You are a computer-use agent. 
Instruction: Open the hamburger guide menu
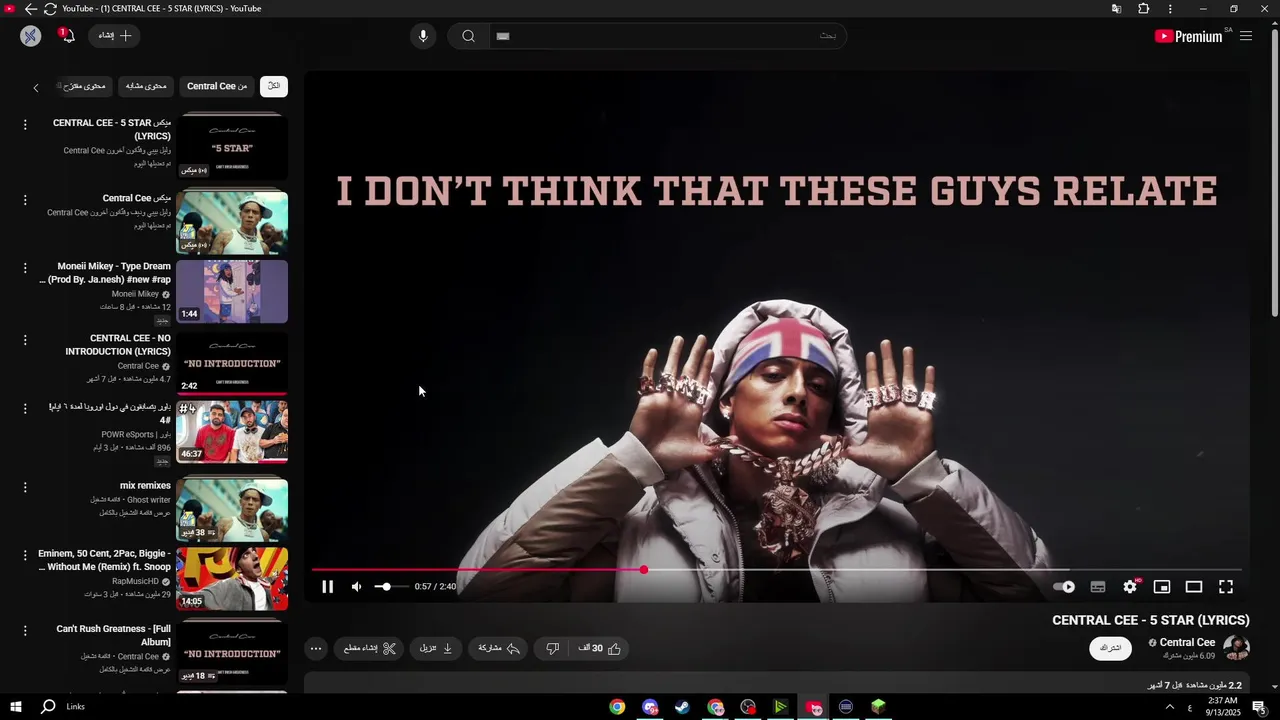pos(1246,36)
